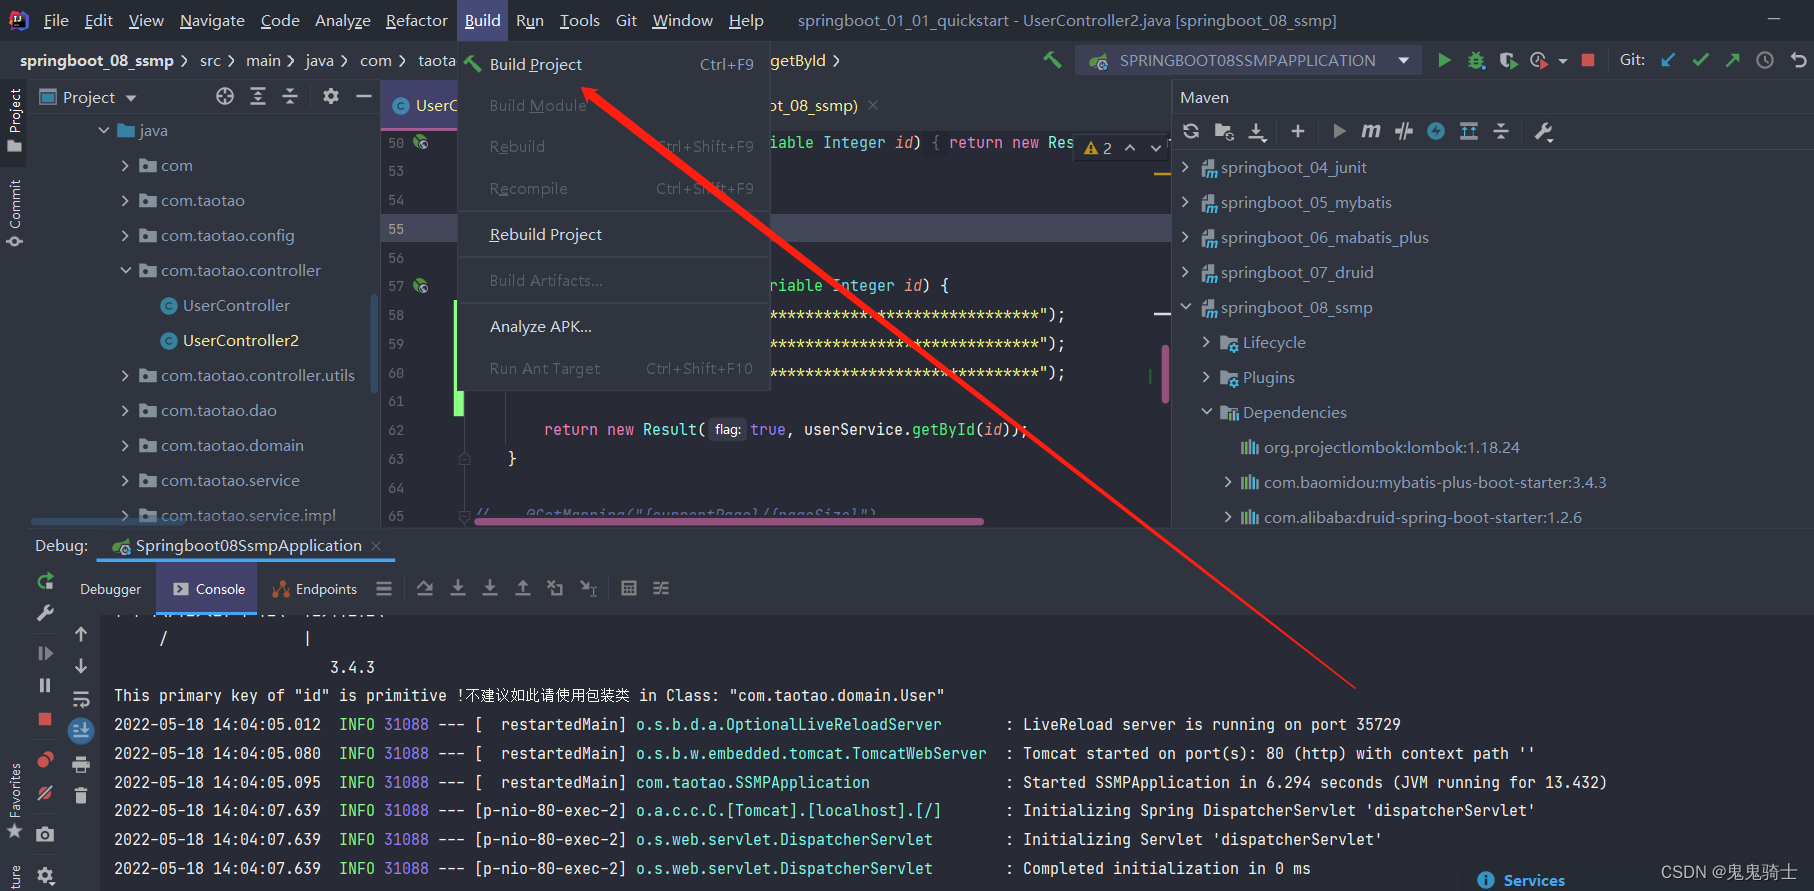The width and height of the screenshot is (1814, 891).
Task: Collapse com.taotao.controller package
Action: tap(125, 270)
